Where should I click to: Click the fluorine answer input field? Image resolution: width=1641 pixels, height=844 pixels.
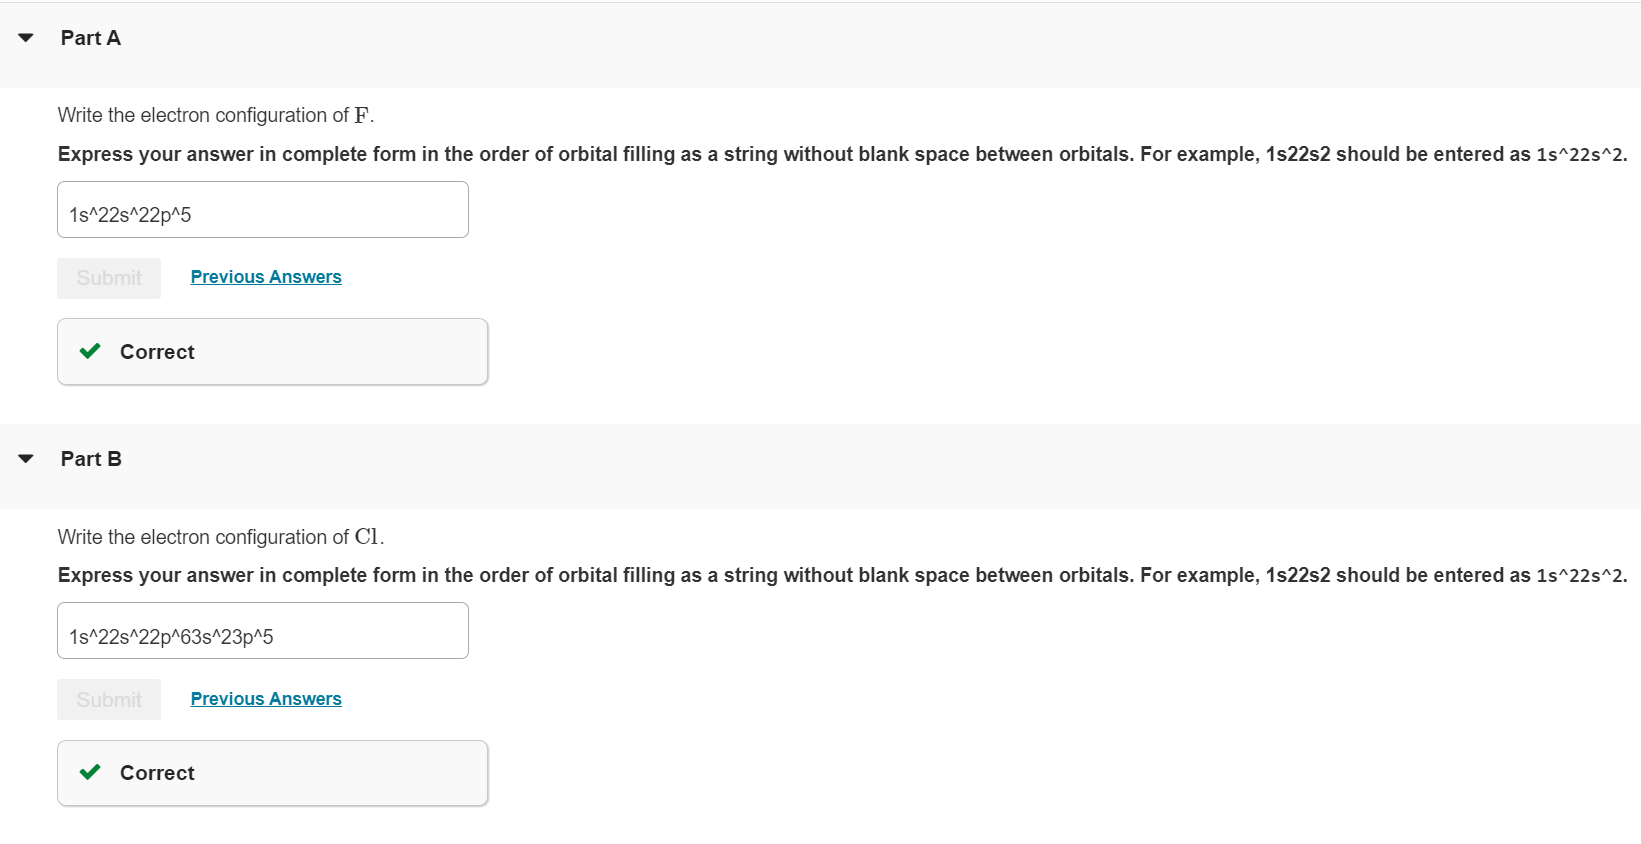[262, 210]
